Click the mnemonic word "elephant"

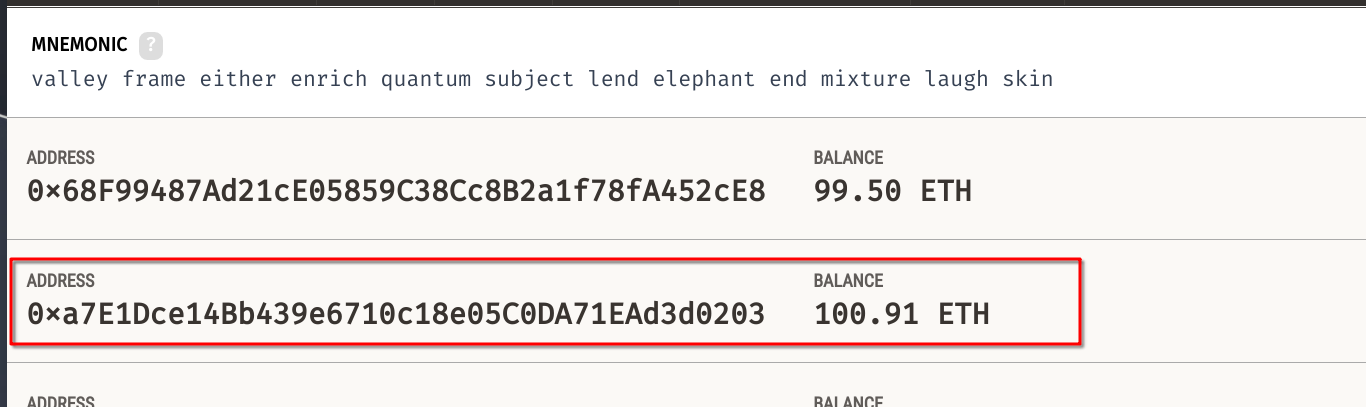tap(704, 79)
